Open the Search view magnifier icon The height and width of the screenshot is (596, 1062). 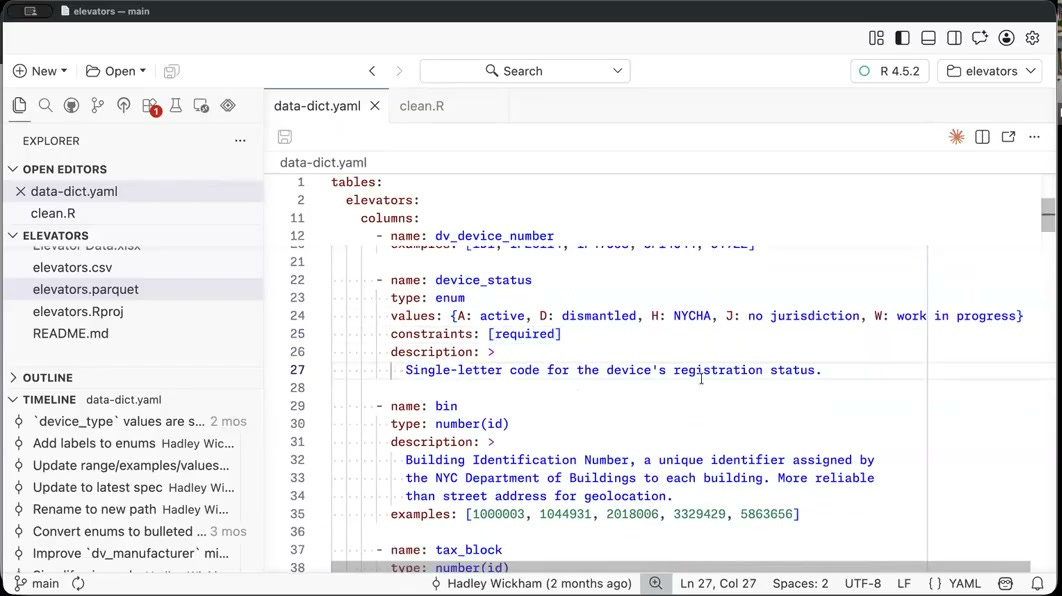pyautogui.click(x=45, y=106)
